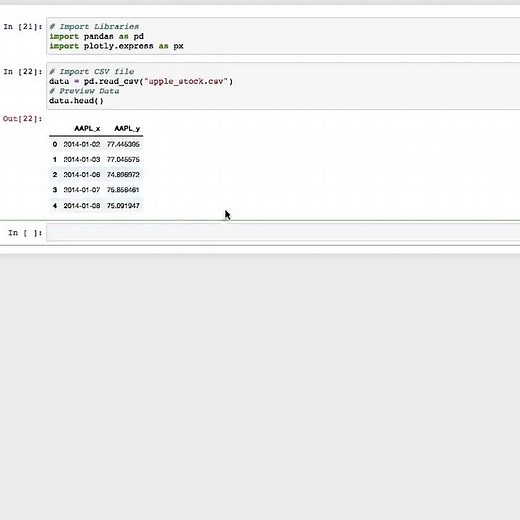Click the In [22] read_csv code cell
This screenshot has width=520, height=520.
(283, 86)
